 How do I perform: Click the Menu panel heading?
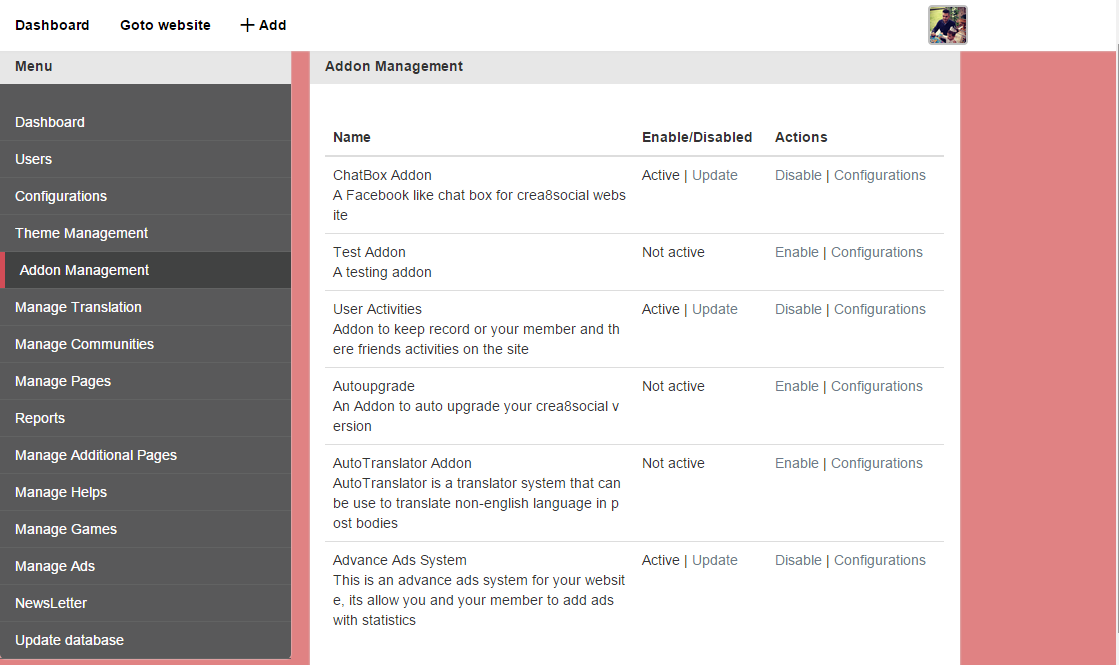click(x=34, y=66)
